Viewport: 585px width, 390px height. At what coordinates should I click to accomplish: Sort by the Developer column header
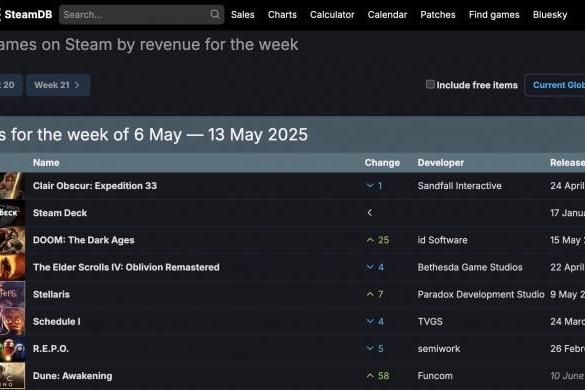click(x=441, y=163)
